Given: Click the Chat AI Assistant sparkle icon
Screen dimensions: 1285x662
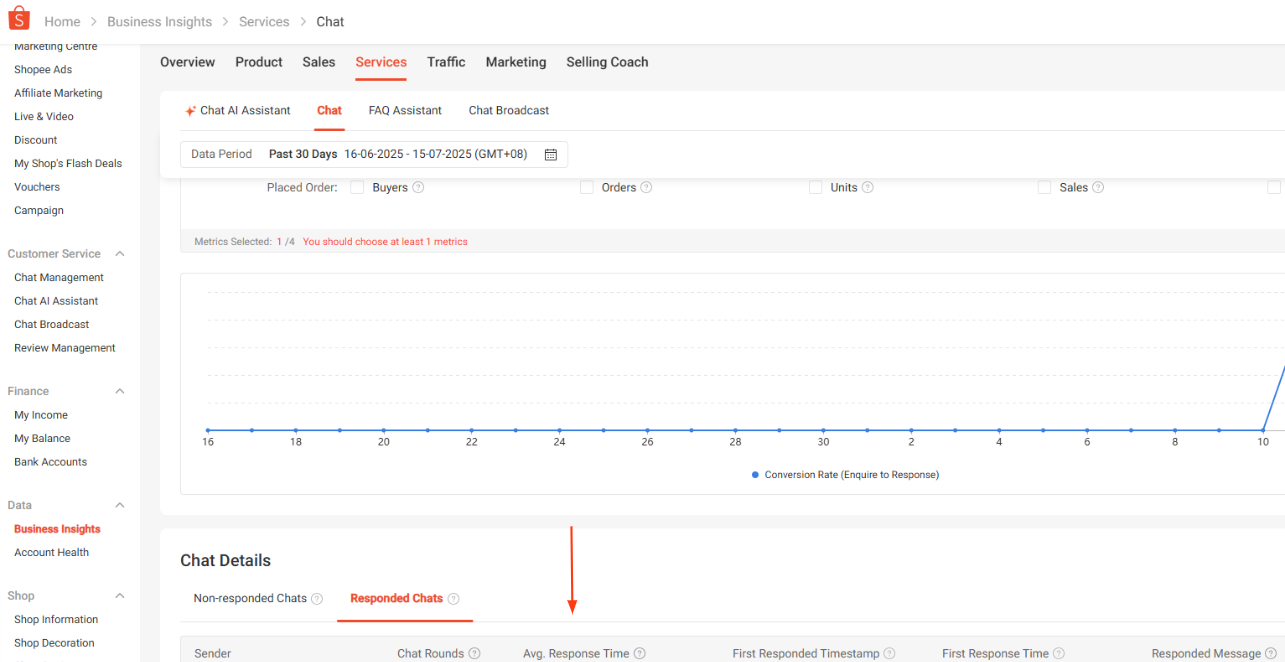Looking at the screenshot, I should point(190,111).
